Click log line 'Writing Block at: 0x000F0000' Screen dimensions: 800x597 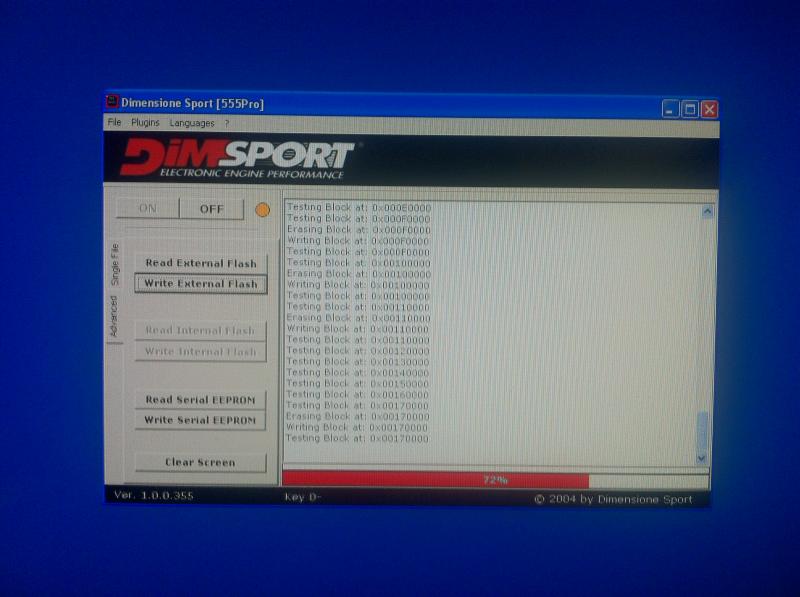click(358, 241)
